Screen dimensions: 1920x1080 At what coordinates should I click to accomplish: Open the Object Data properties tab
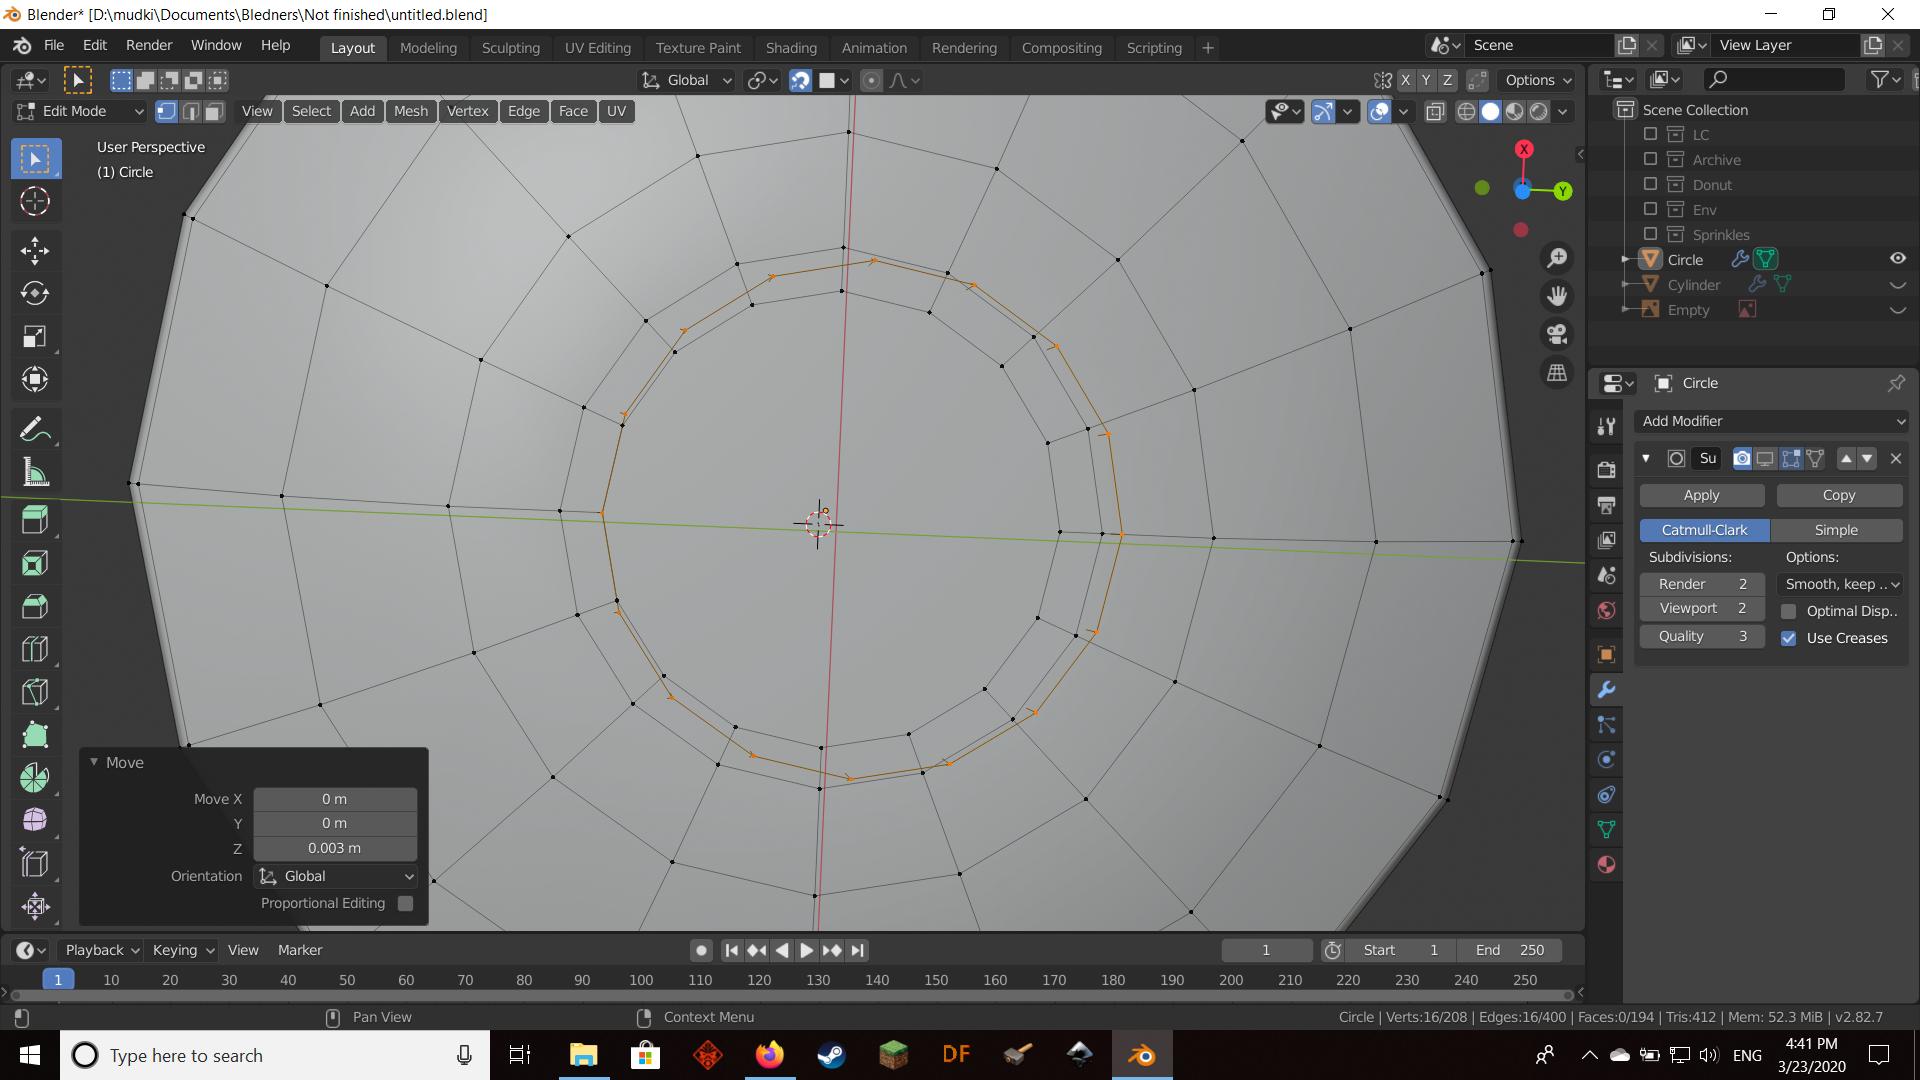(x=1606, y=830)
